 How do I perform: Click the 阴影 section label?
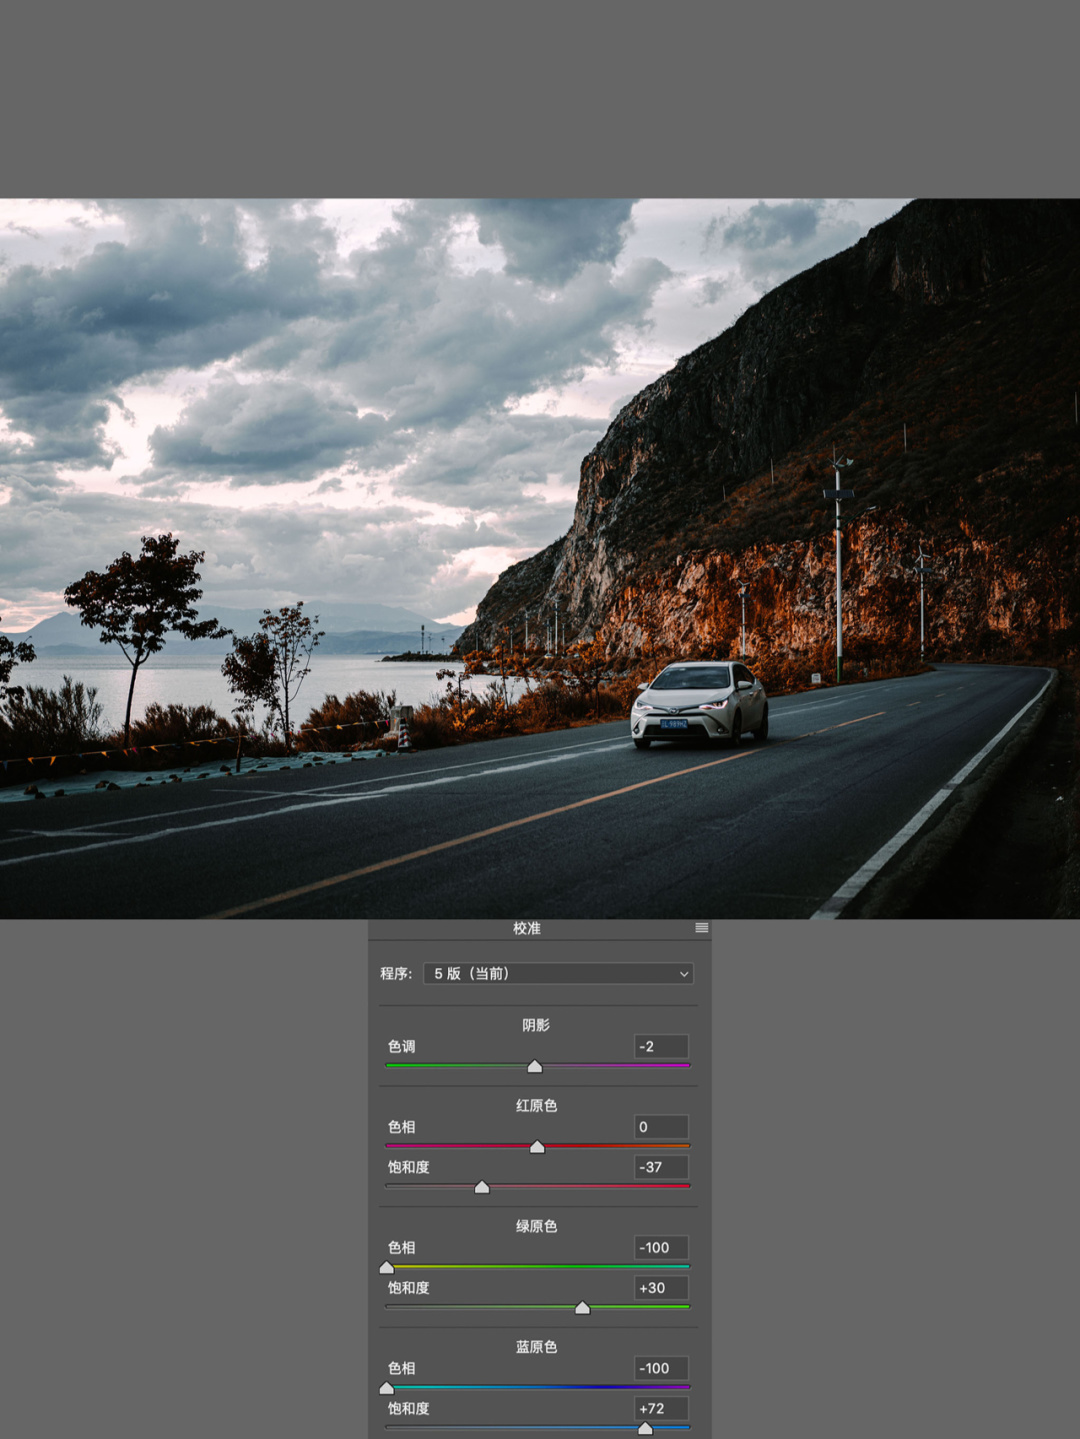click(536, 1025)
